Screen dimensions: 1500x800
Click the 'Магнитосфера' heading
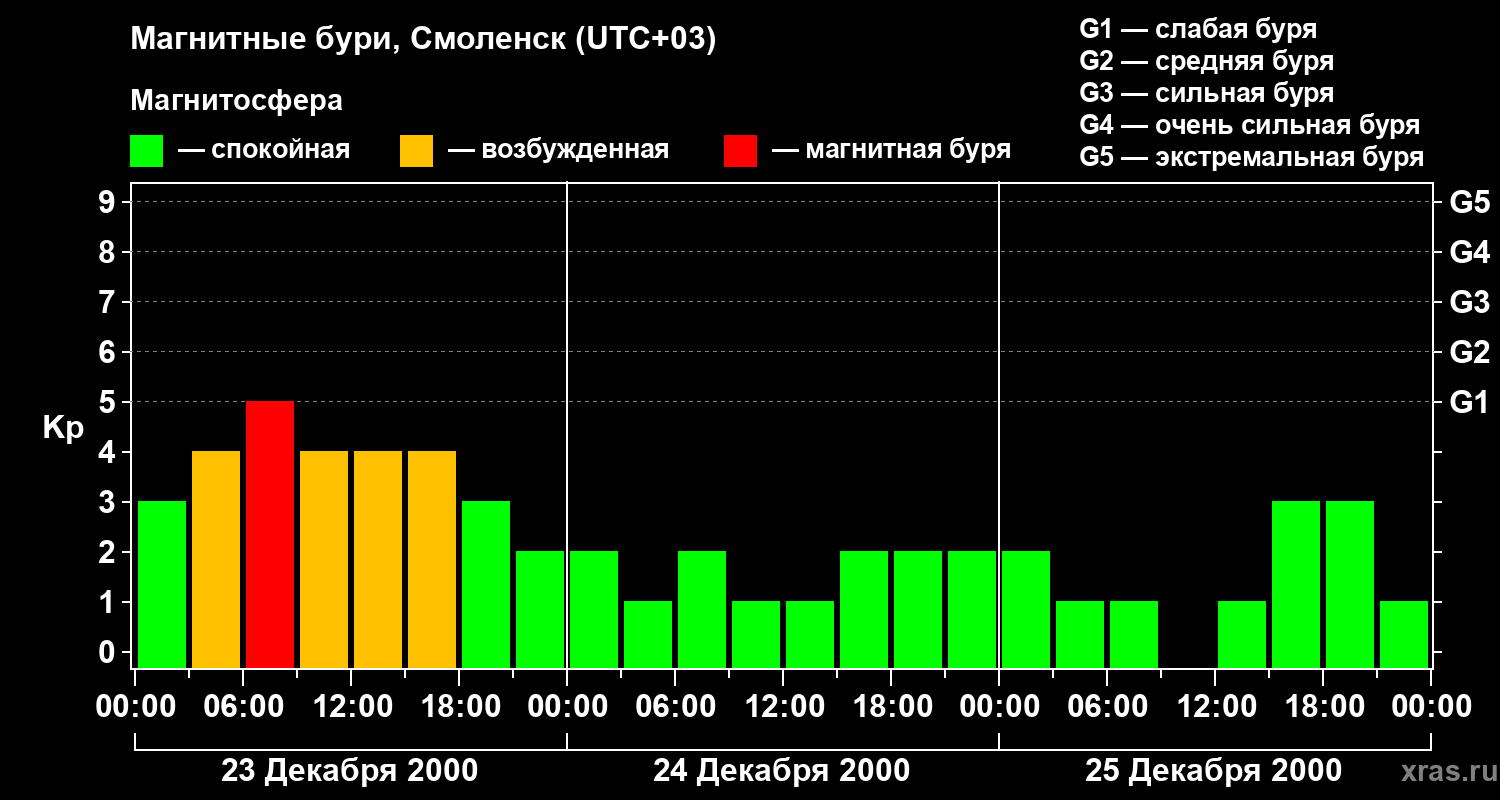click(236, 101)
